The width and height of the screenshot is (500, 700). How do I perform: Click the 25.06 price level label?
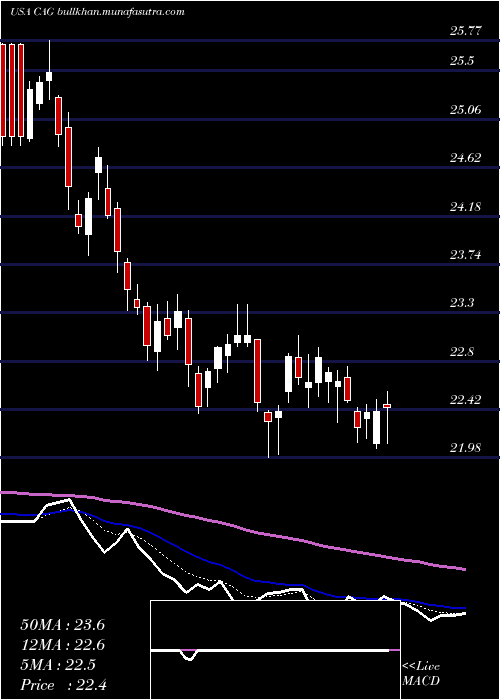tap(467, 110)
